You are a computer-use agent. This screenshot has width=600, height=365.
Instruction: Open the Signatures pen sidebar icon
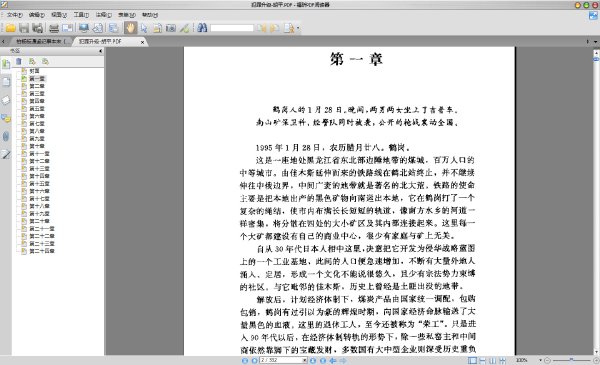point(6,155)
